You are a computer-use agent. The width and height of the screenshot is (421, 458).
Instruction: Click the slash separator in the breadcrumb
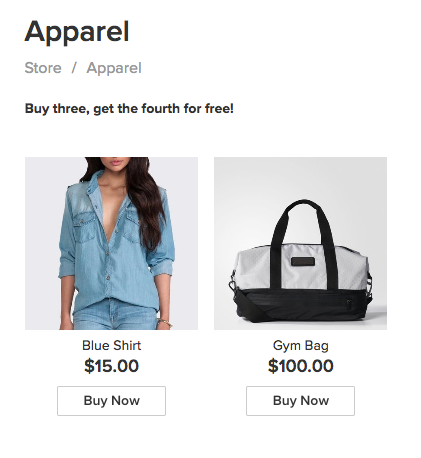[x=74, y=68]
